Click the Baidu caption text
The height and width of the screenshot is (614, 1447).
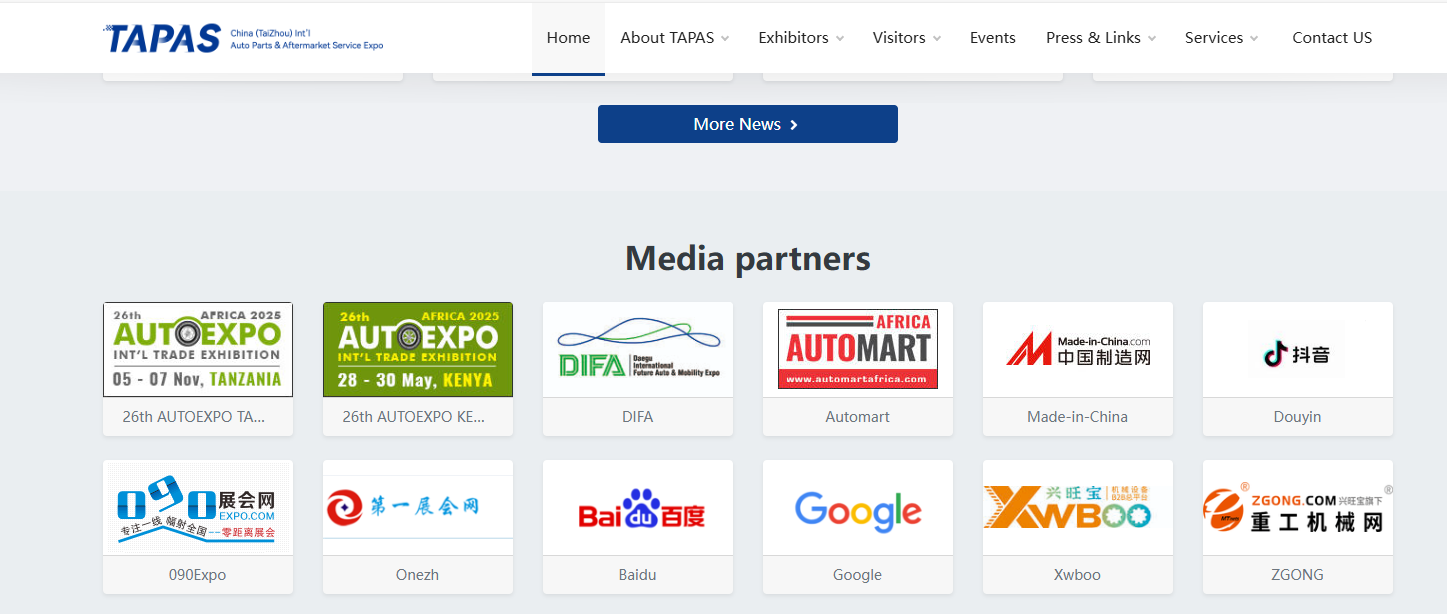coord(638,575)
